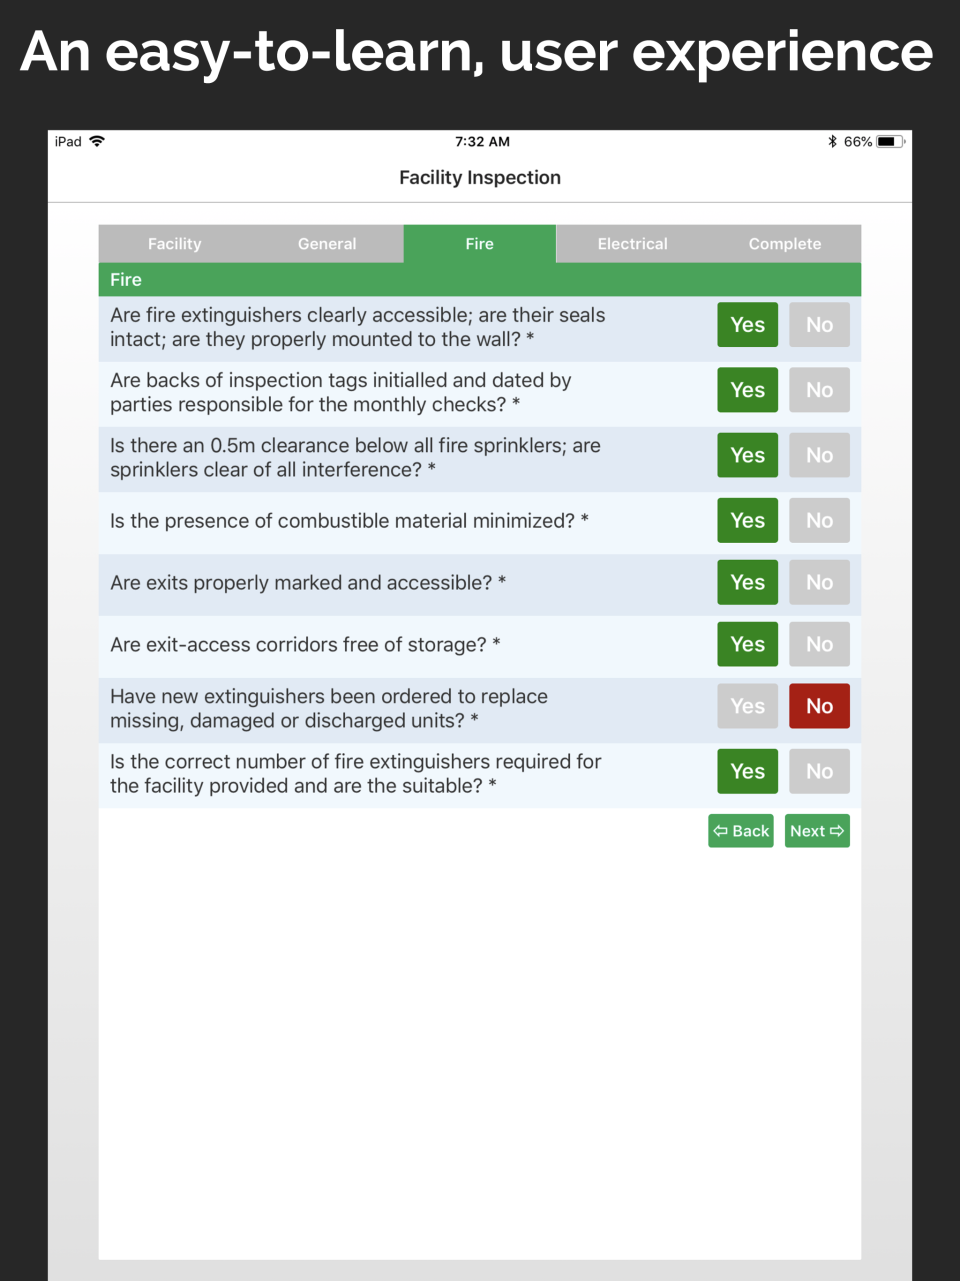Answer Yes for fire extinguishers clearly accessible

(x=747, y=324)
